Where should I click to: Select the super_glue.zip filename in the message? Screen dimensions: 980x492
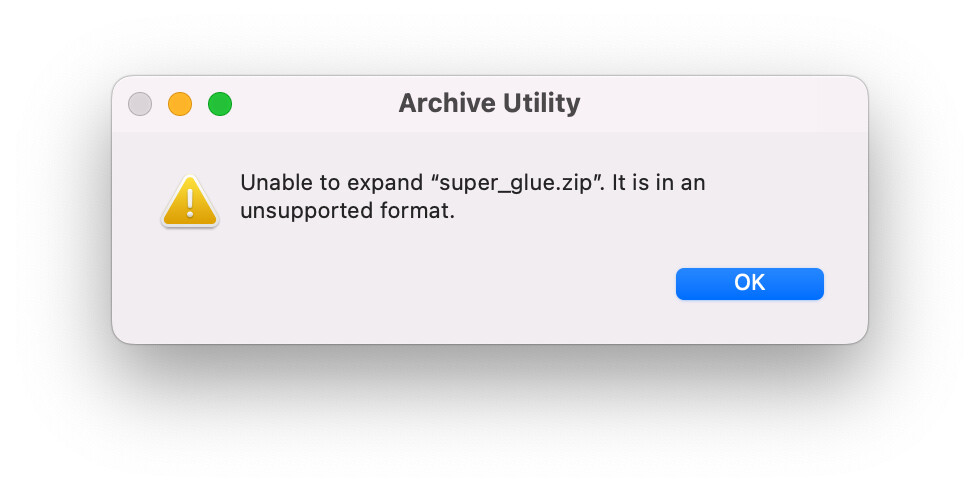[515, 183]
